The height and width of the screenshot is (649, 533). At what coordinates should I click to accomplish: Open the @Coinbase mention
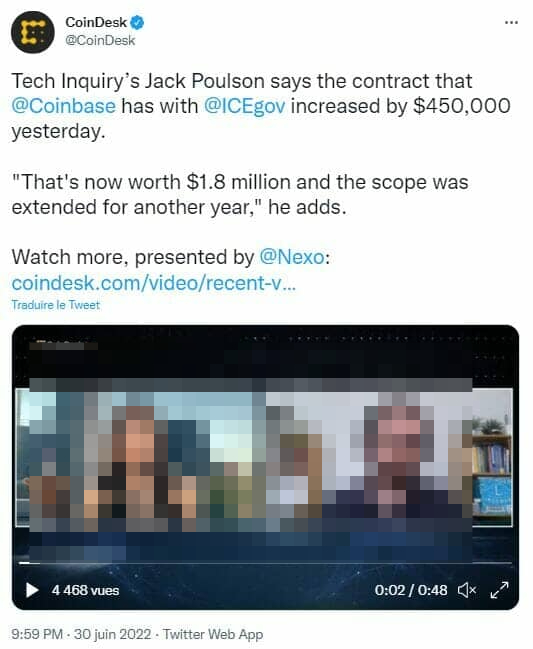[x=63, y=106]
